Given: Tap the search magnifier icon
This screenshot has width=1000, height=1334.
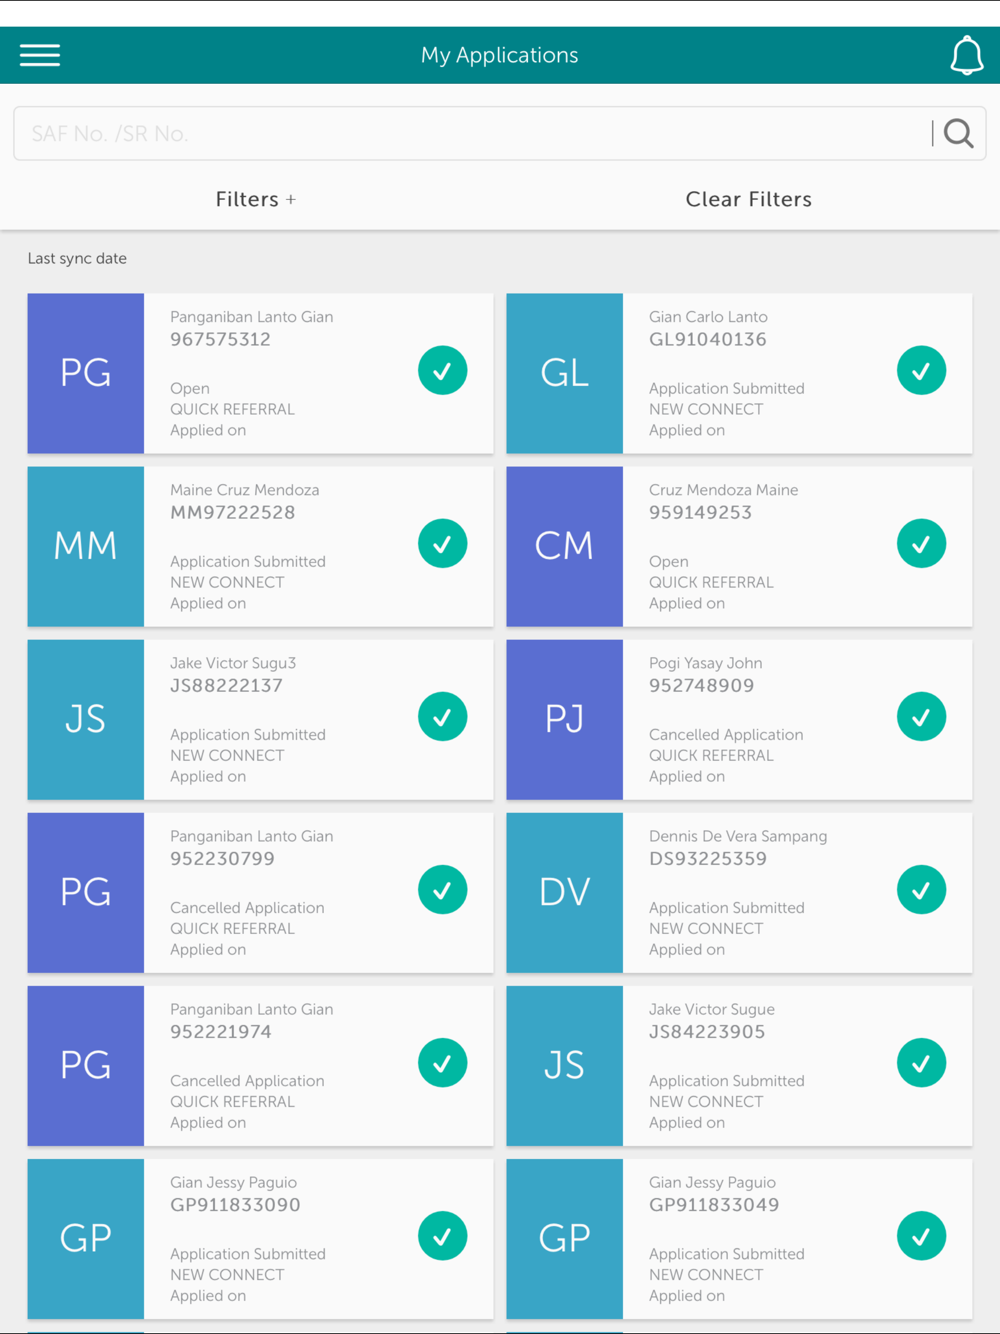Looking at the screenshot, I should [x=958, y=133].
